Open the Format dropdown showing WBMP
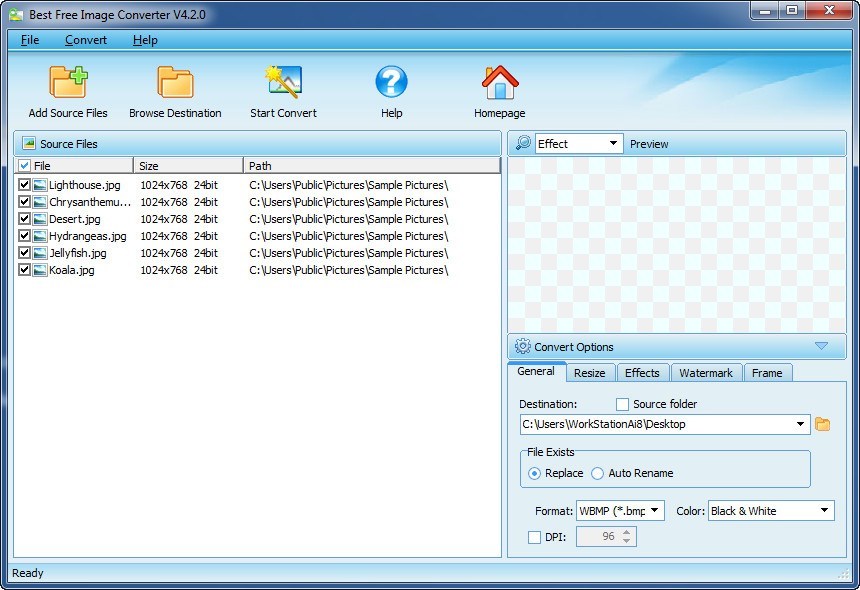This screenshot has width=860, height=590. click(x=655, y=510)
